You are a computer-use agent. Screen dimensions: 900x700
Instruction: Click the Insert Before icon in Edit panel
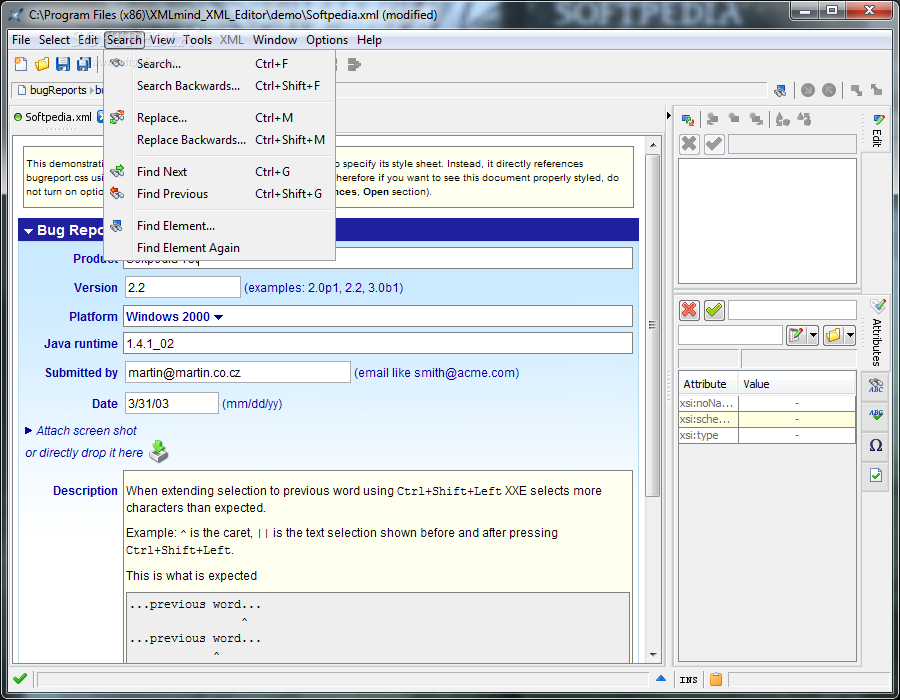pos(712,119)
